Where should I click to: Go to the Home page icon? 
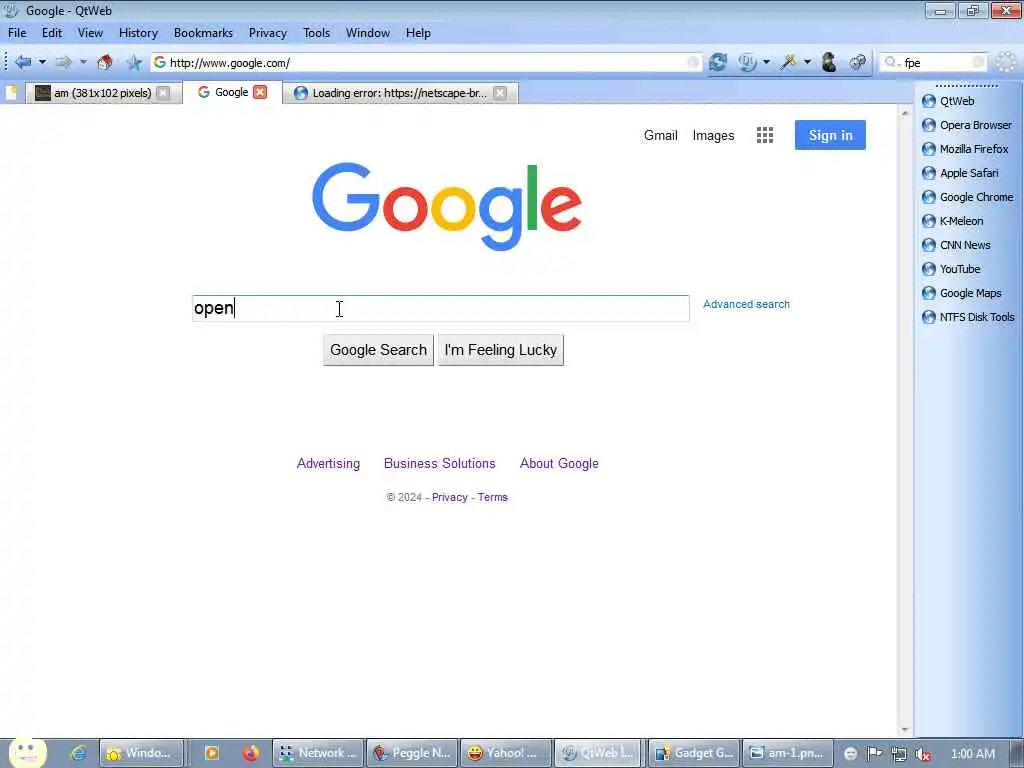coord(104,63)
